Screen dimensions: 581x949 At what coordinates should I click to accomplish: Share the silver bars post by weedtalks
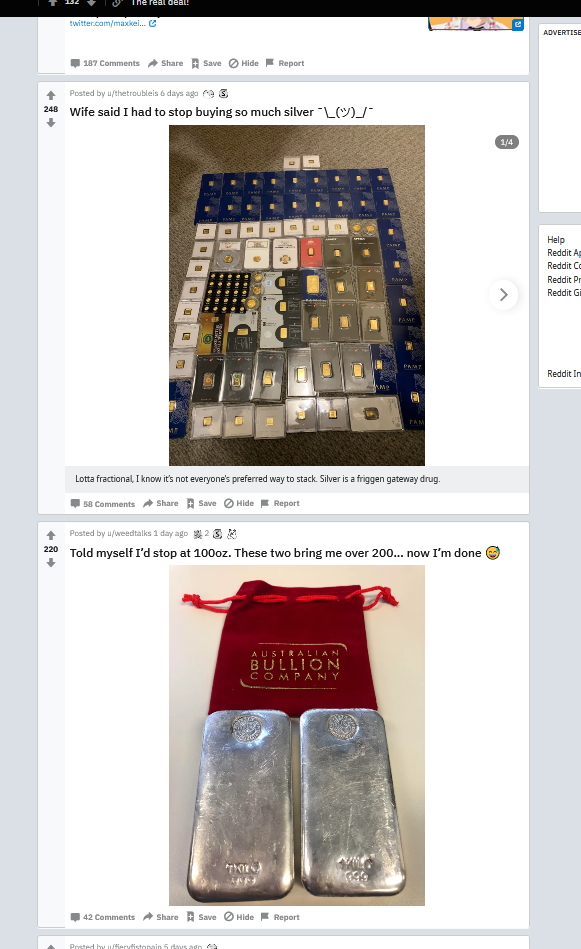click(x=160, y=917)
